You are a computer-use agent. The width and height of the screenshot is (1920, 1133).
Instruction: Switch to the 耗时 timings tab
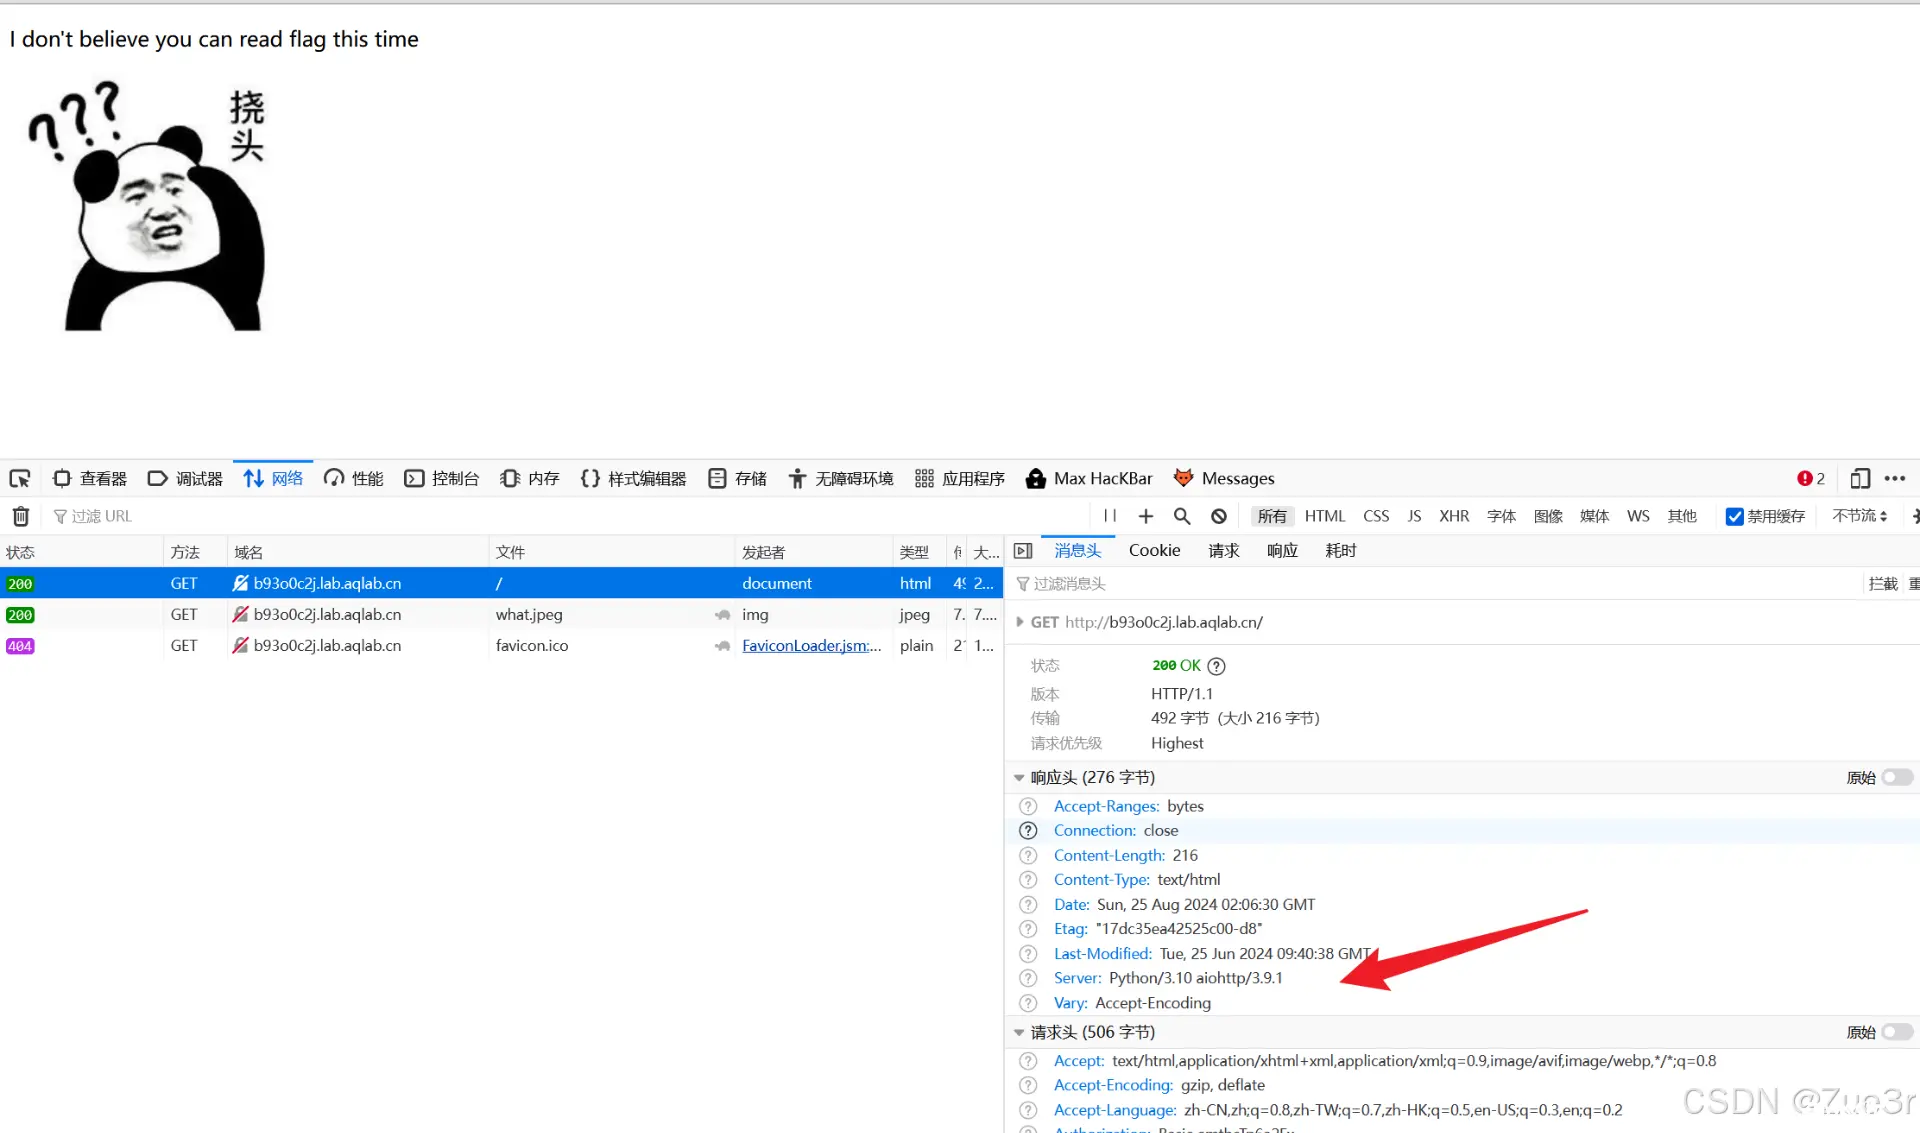[1341, 551]
